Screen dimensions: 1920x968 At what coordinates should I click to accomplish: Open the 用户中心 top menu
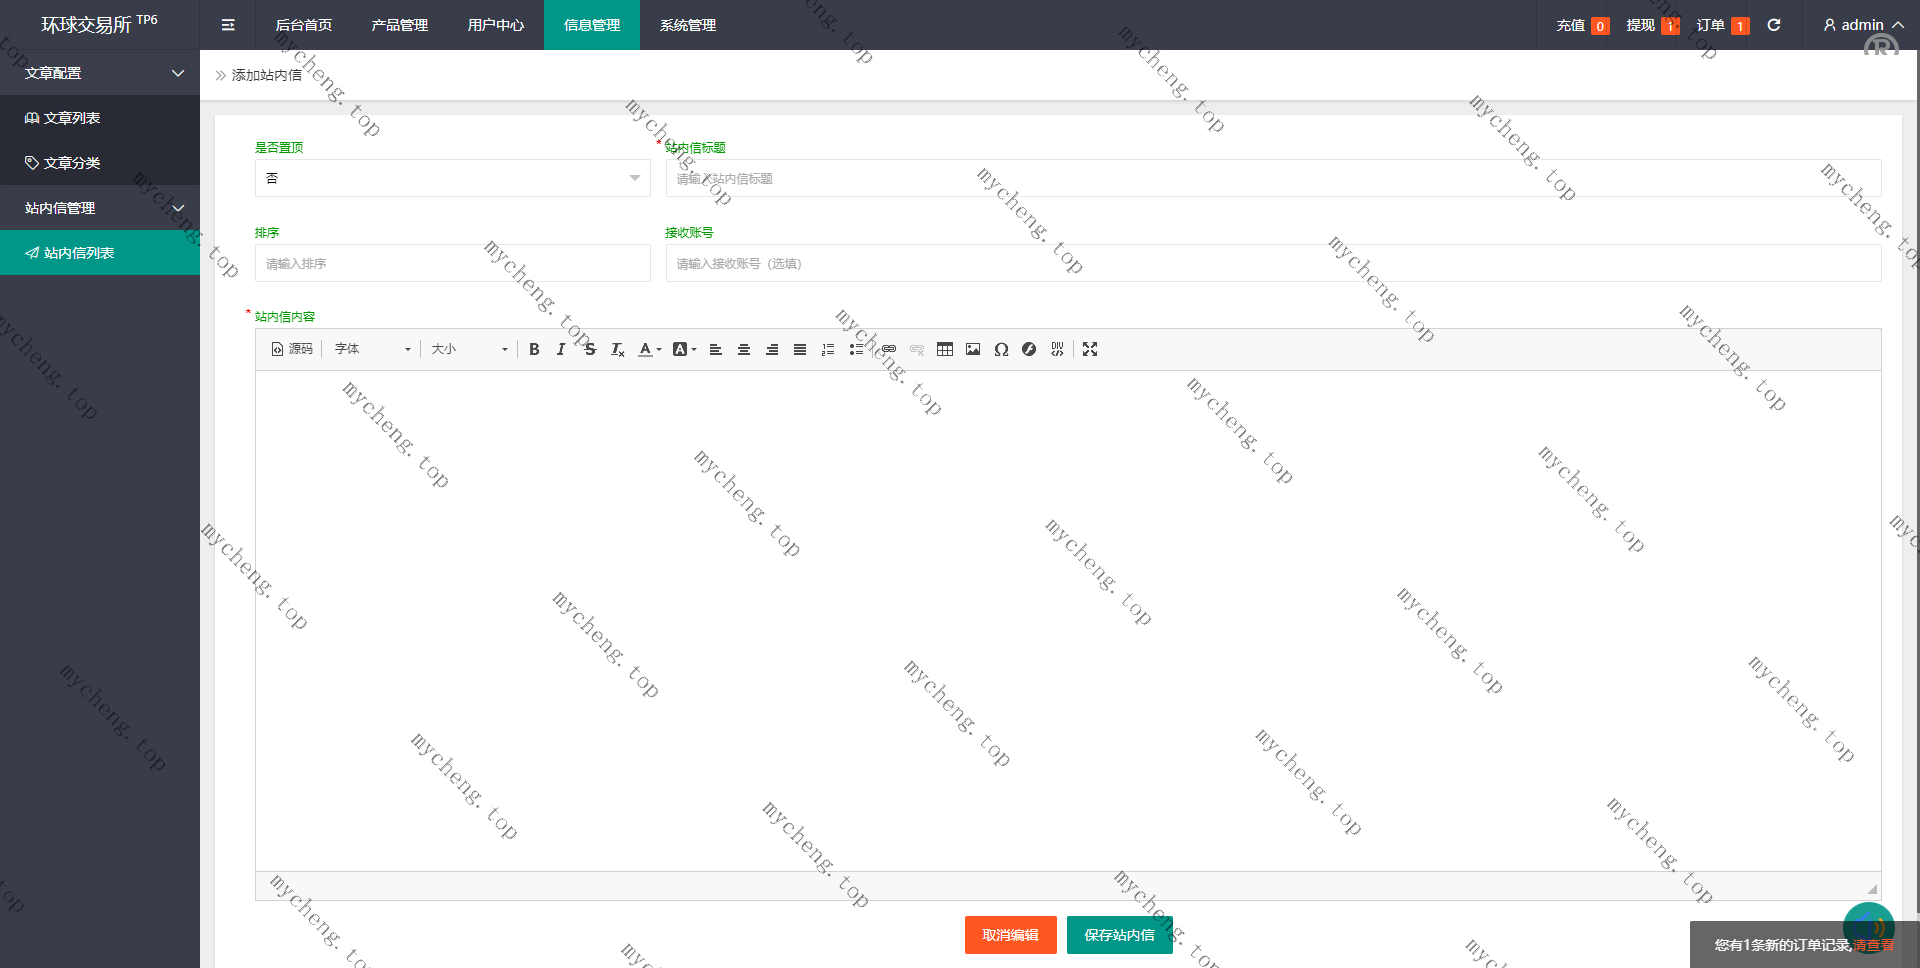(495, 25)
